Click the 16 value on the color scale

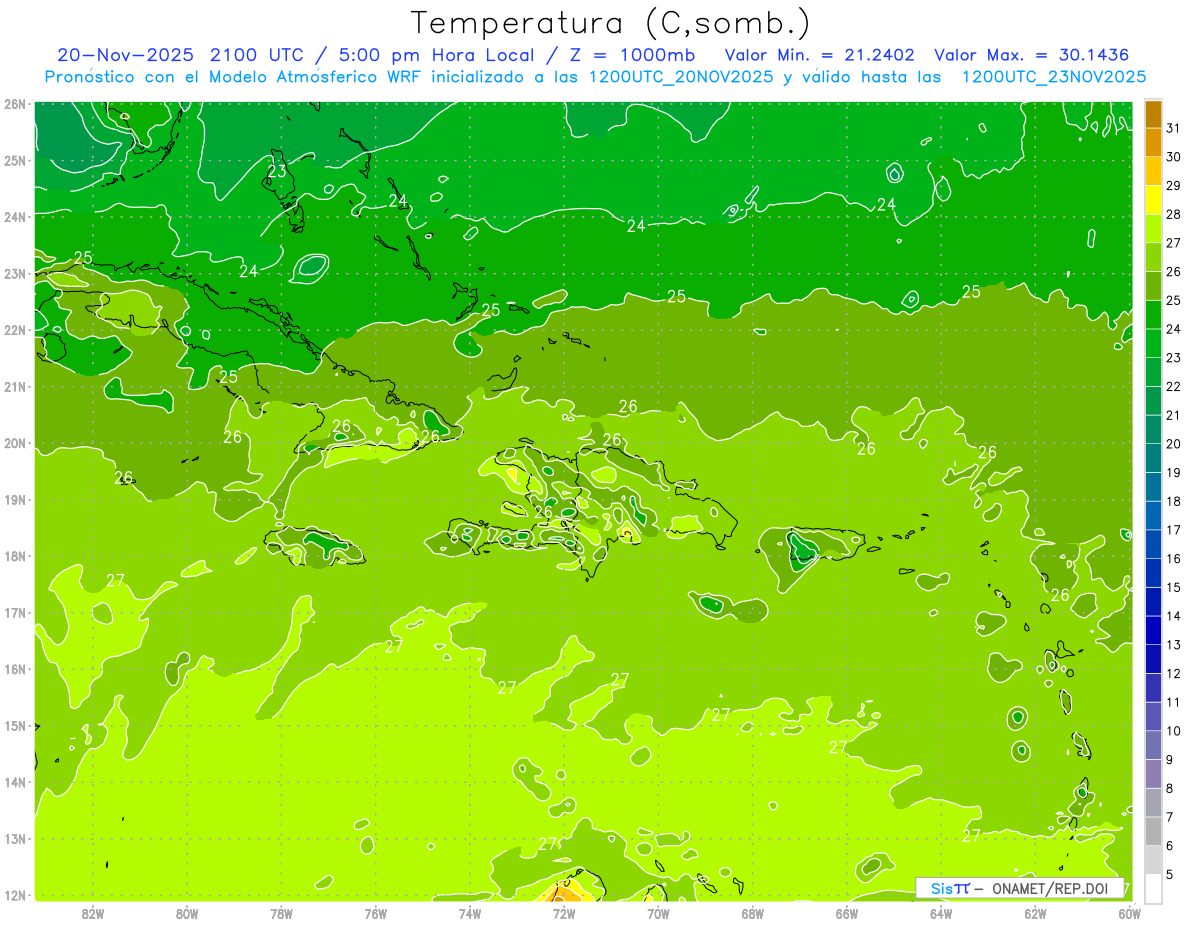pyautogui.click(x=1173, y=558)
